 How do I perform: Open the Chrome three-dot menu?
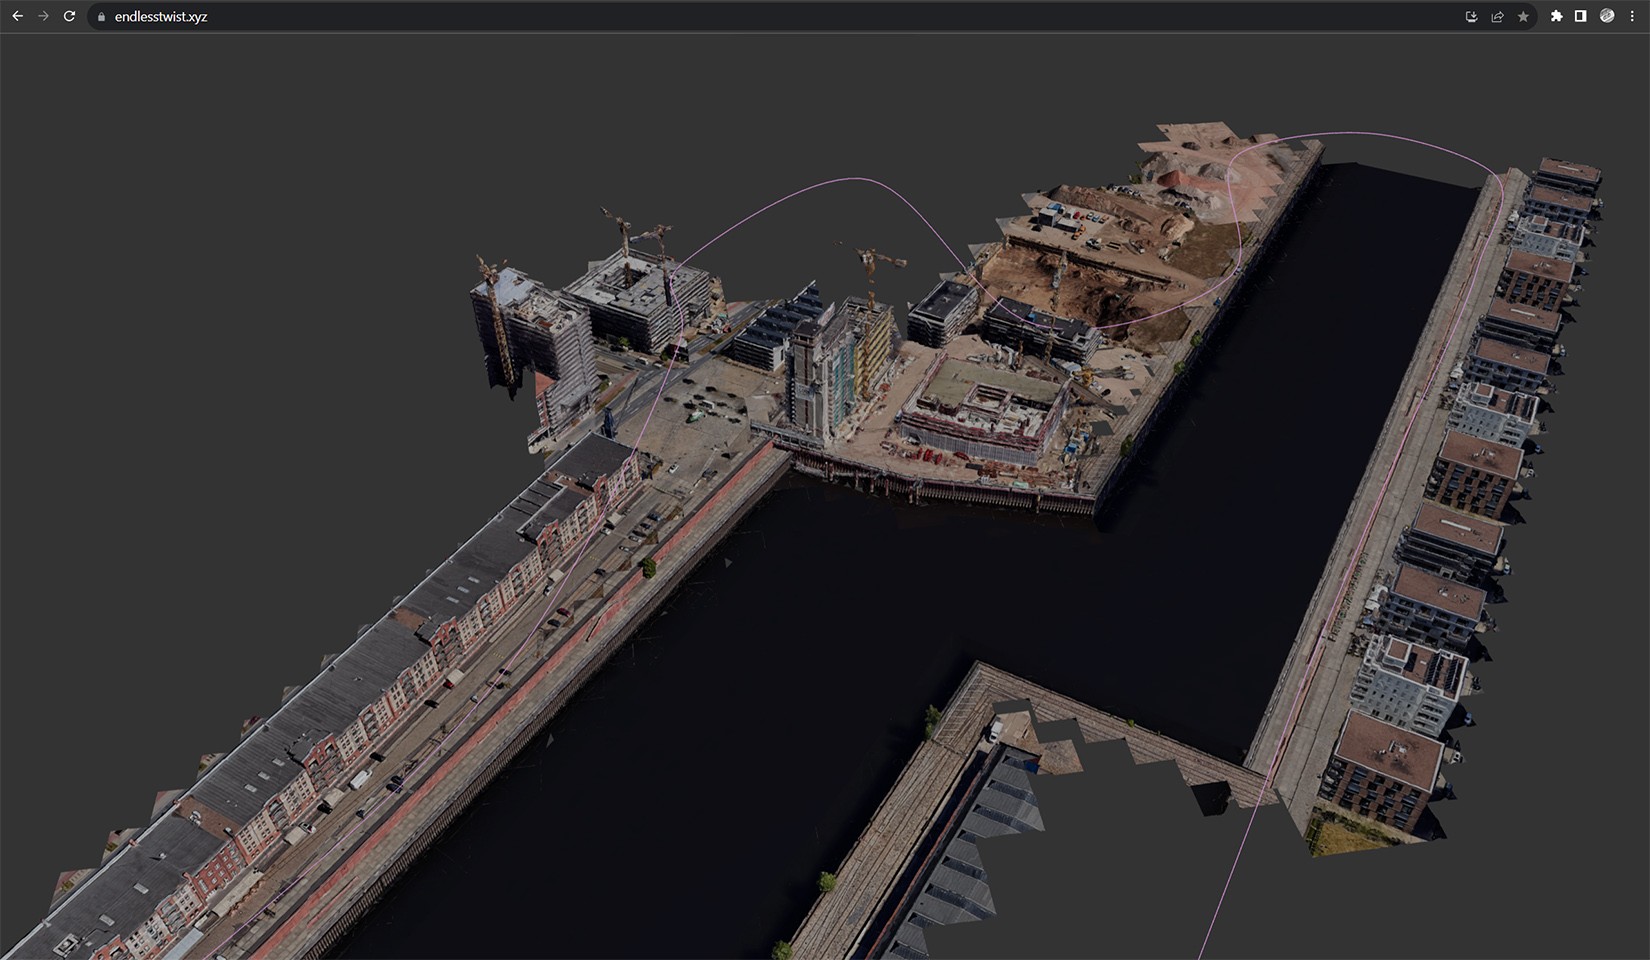(1632, 16)
